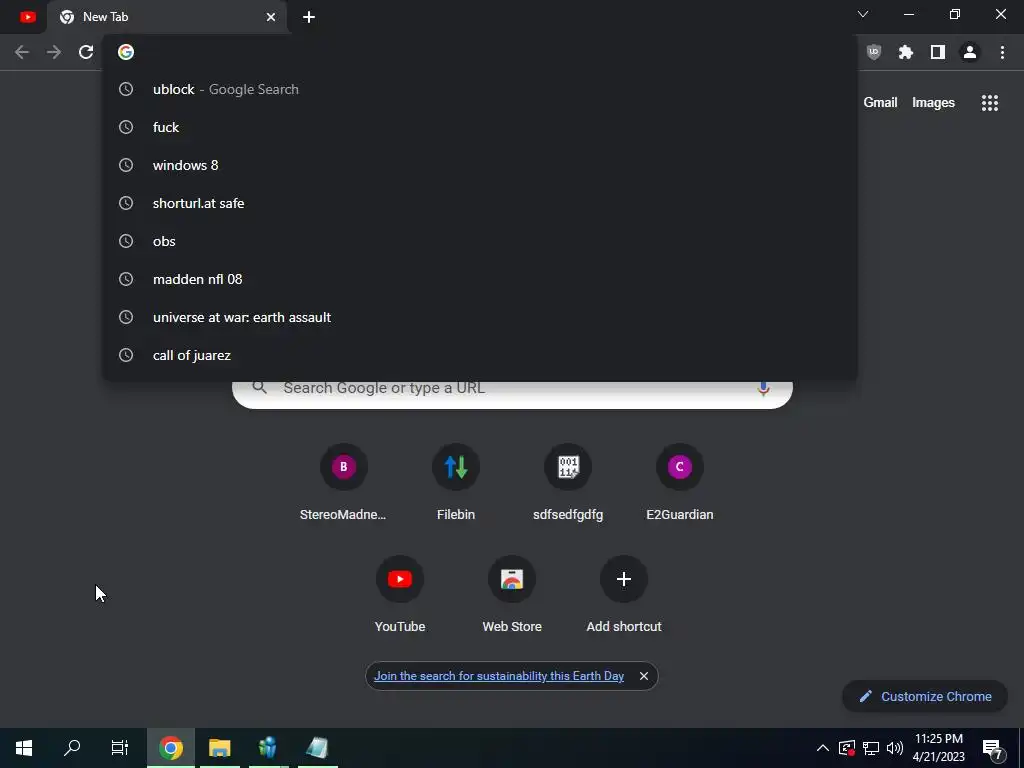
Task: Select the obs suggestion
Action: [479, 241]
